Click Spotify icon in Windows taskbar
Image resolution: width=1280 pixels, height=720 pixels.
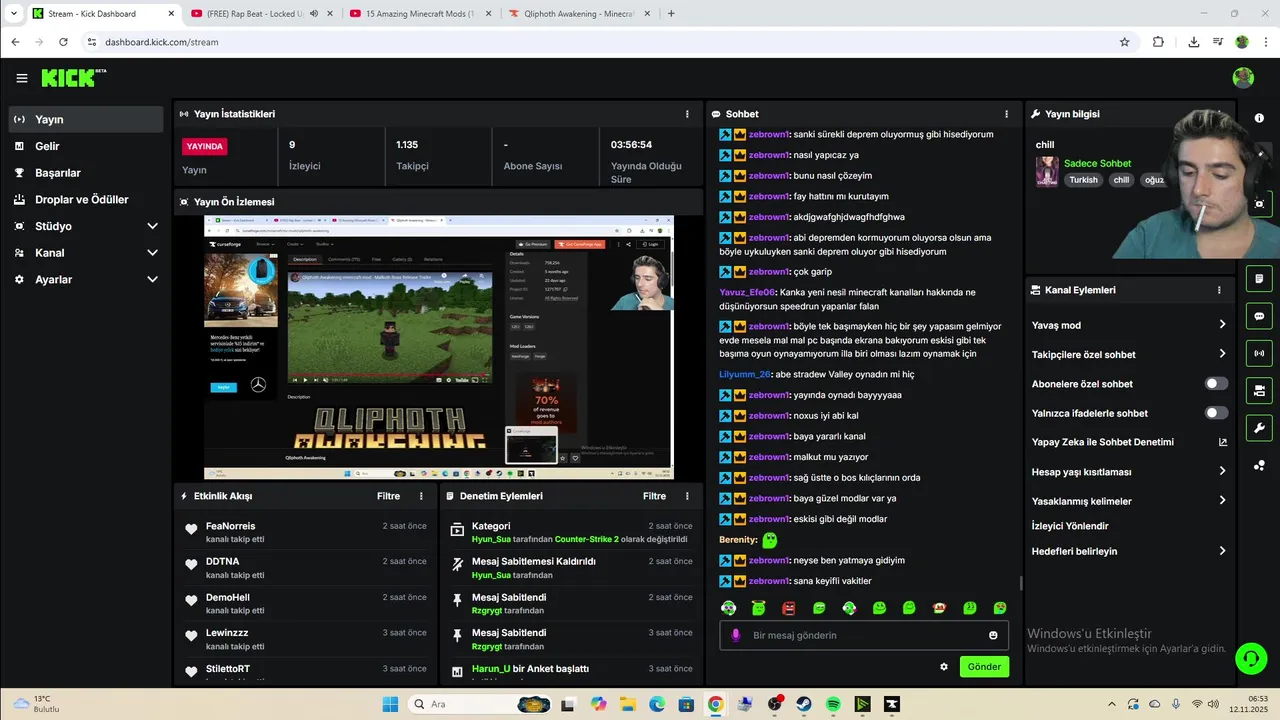pyautogui.click(x=833, y=704)
